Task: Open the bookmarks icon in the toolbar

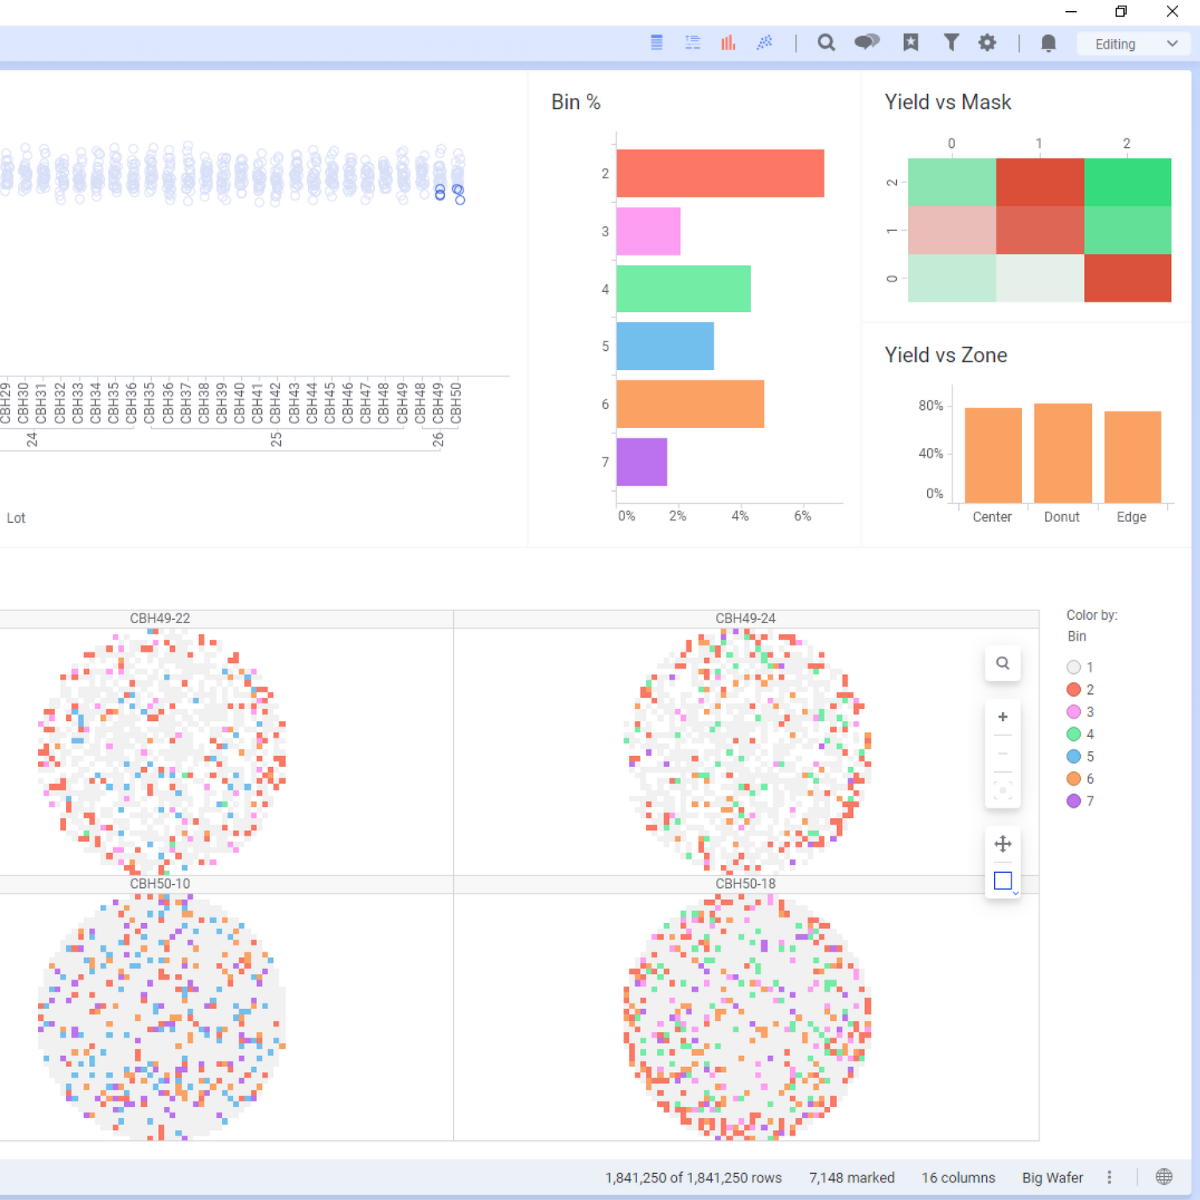Action: click(x=911, y=42)
